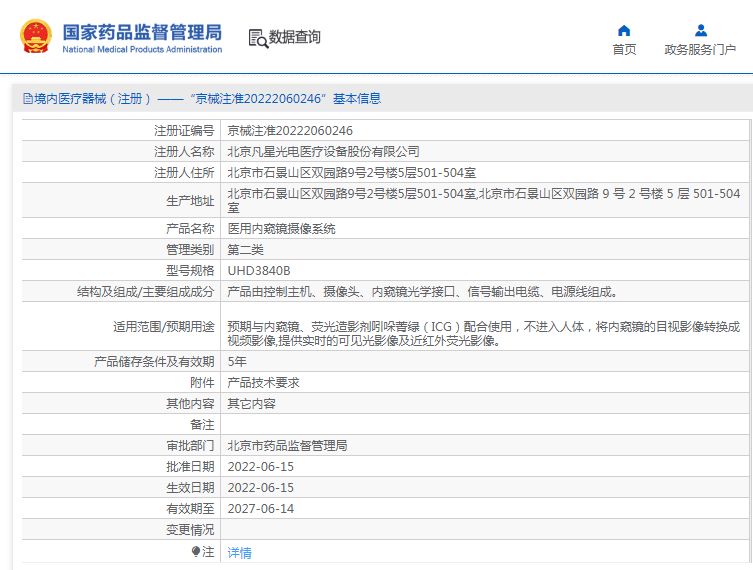
Task: Open 政务服务门户 user icon
Action: click(x=701, y=31)
